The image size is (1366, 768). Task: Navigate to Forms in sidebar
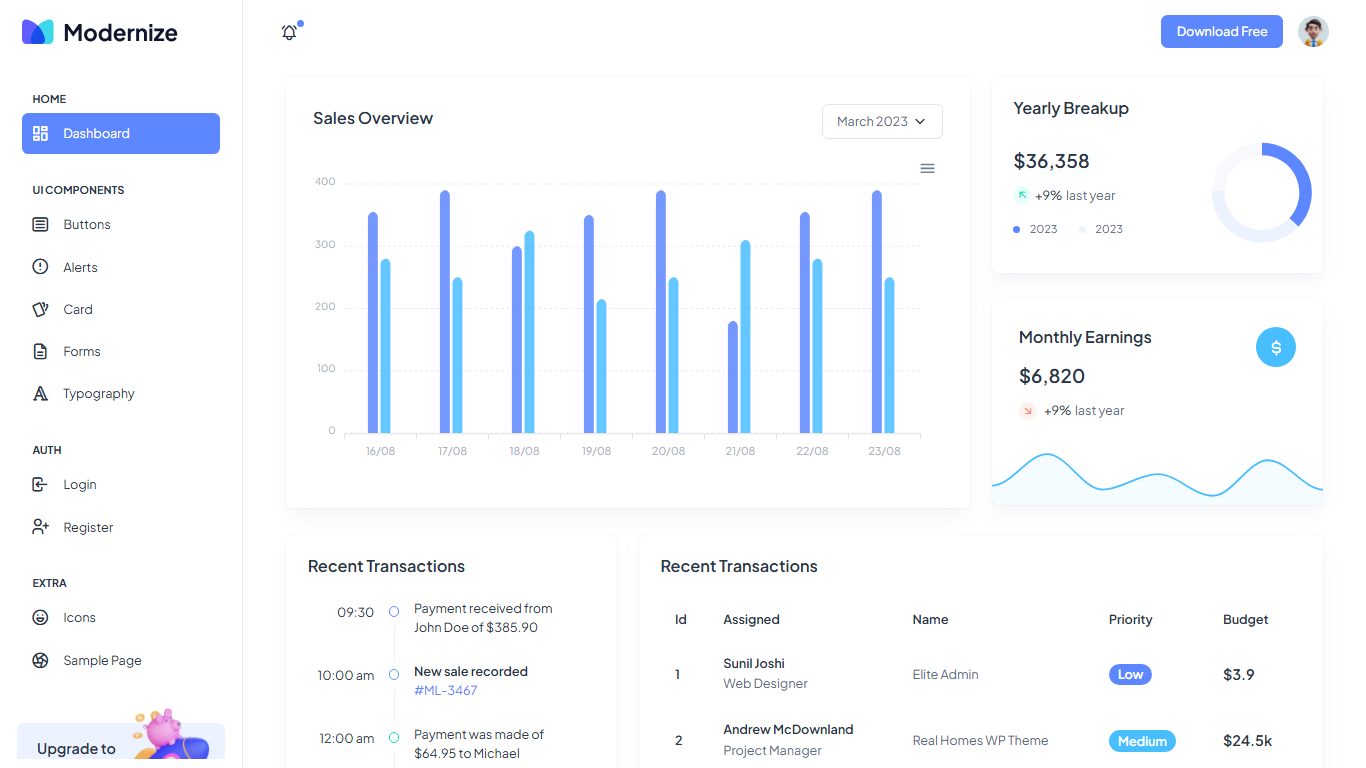pyautogui.click(x=82, y=351)
